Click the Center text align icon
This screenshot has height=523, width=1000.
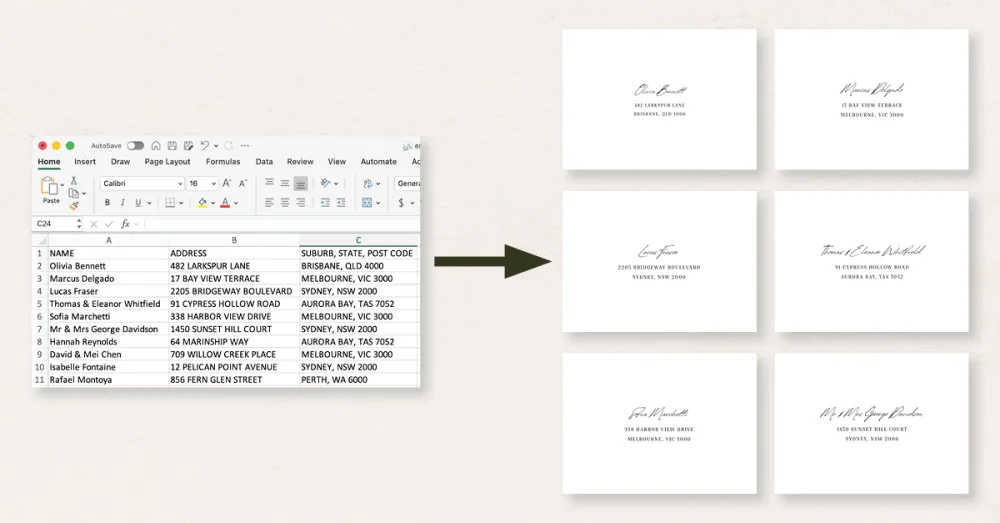(285, 203)
